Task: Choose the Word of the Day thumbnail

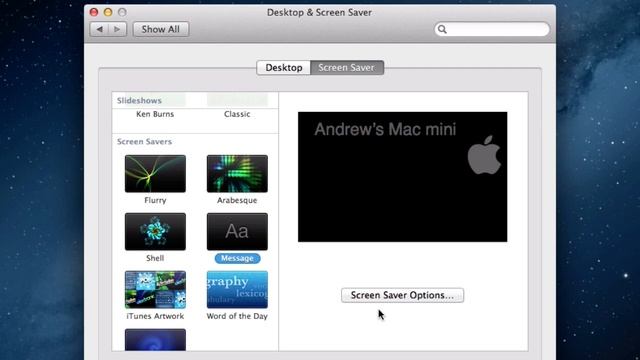Action: click(237, 289)
